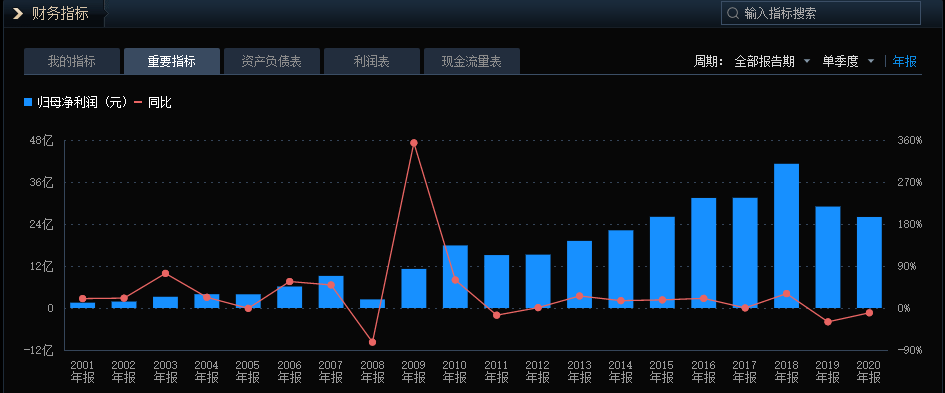The image size is (945, 393).
Task: Open the 单季度 dropdown
Action: (849, 61)
